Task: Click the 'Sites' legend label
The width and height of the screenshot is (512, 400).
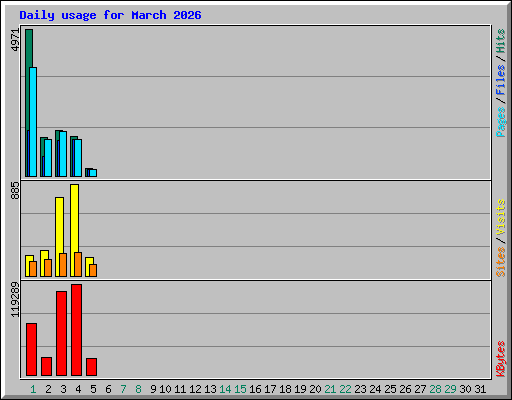Action: click(x=501, y=262)
